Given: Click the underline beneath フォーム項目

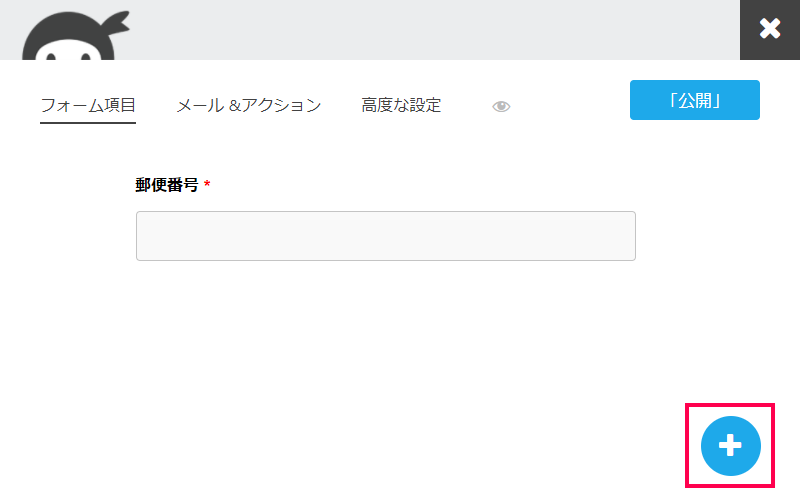Looking at the screenshot, I should point(88,122).
